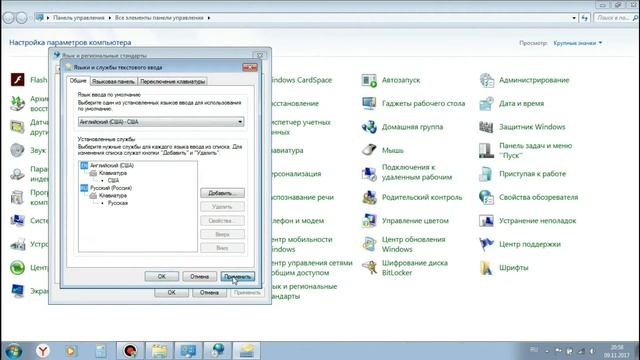Viewport: 640px width, 360px height.
Task: Click the refresh button beside address bar
Action: click(x=585, y=18)
